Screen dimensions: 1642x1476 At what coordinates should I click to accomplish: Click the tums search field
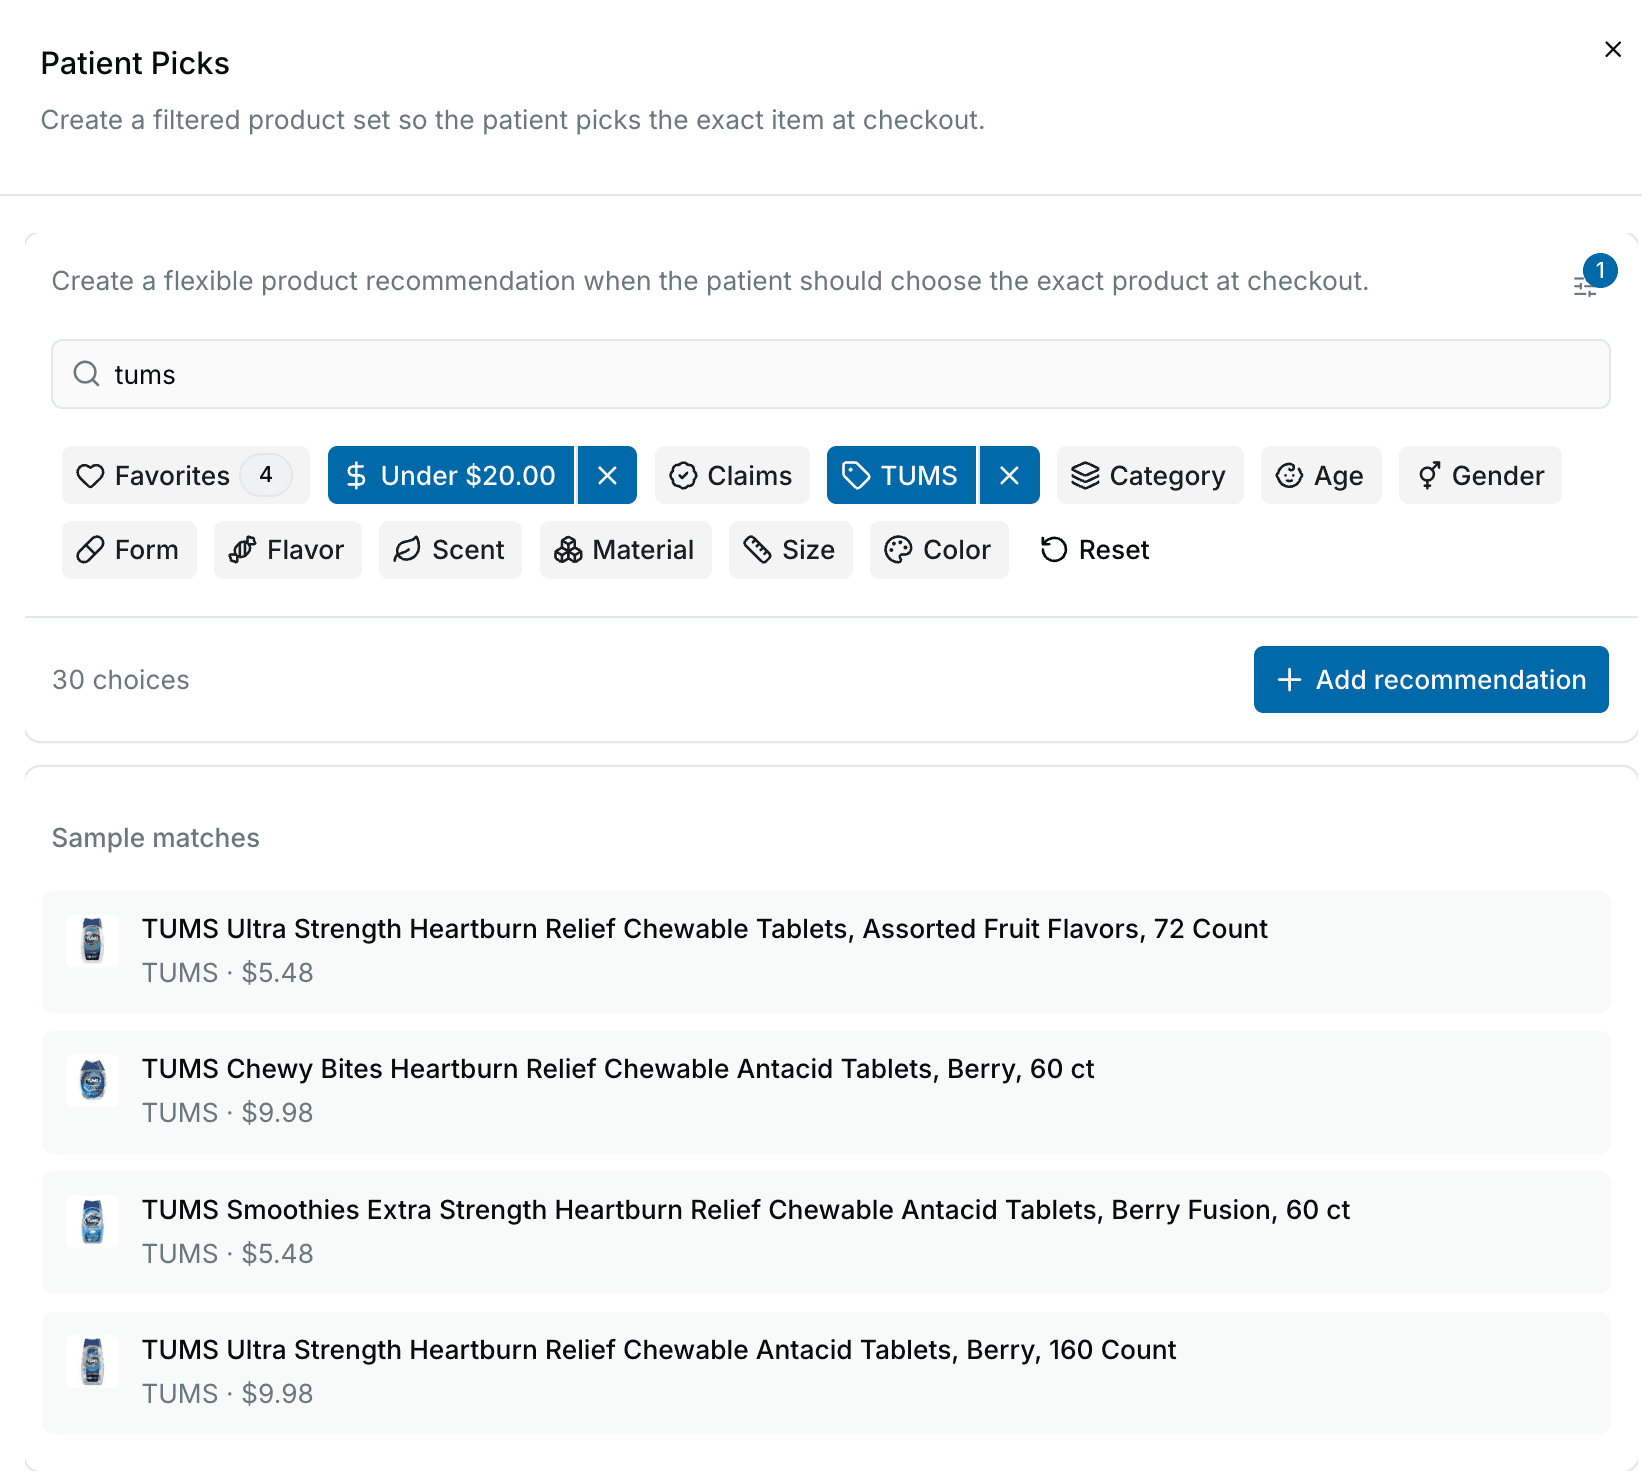pos(830,374)
